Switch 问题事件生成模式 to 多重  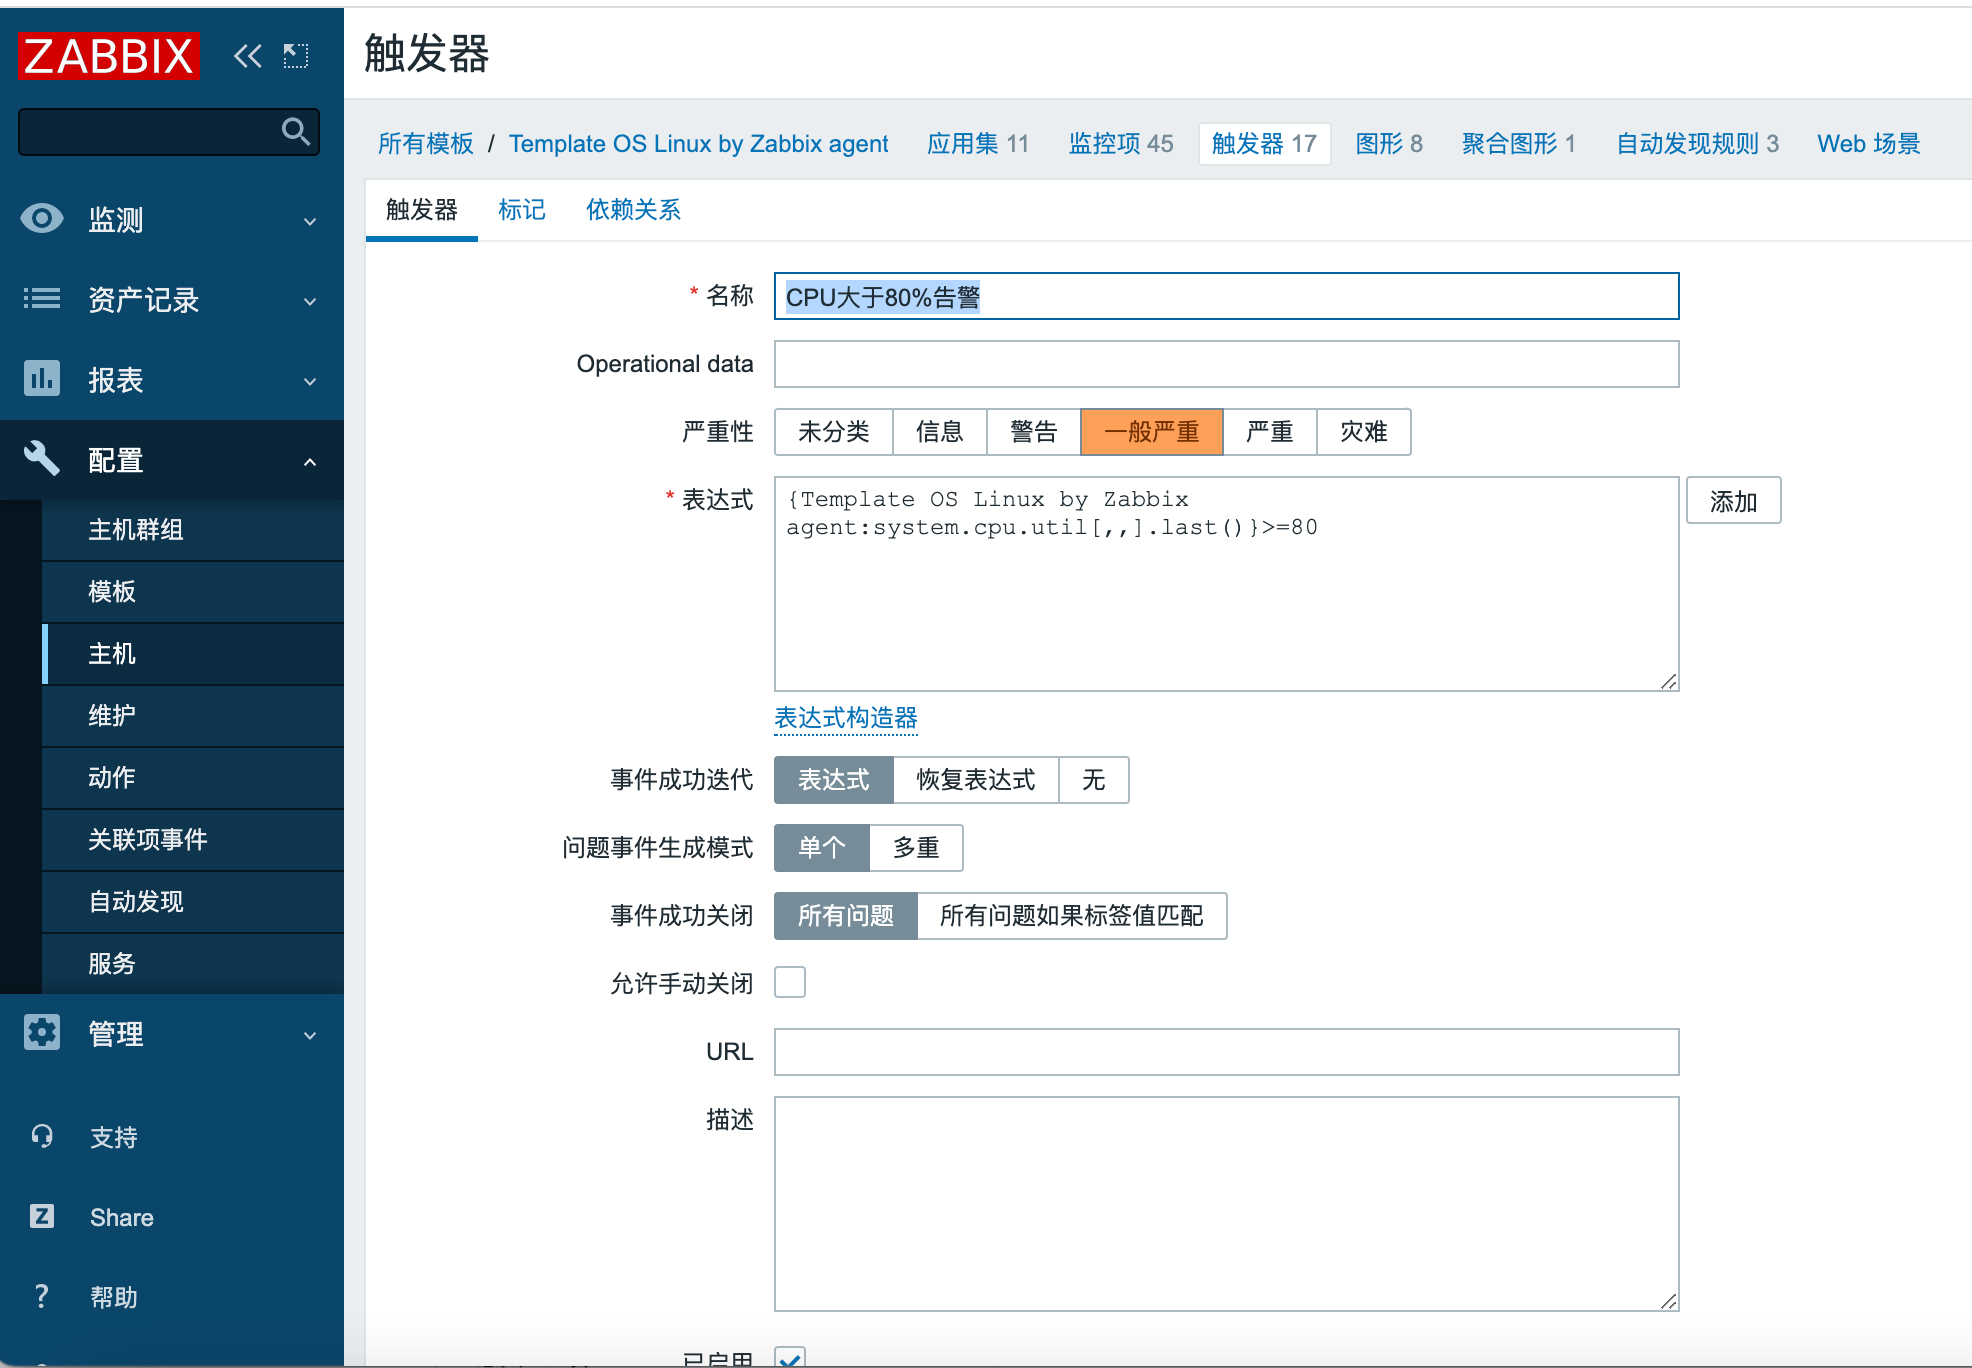[x=916, y=847]
